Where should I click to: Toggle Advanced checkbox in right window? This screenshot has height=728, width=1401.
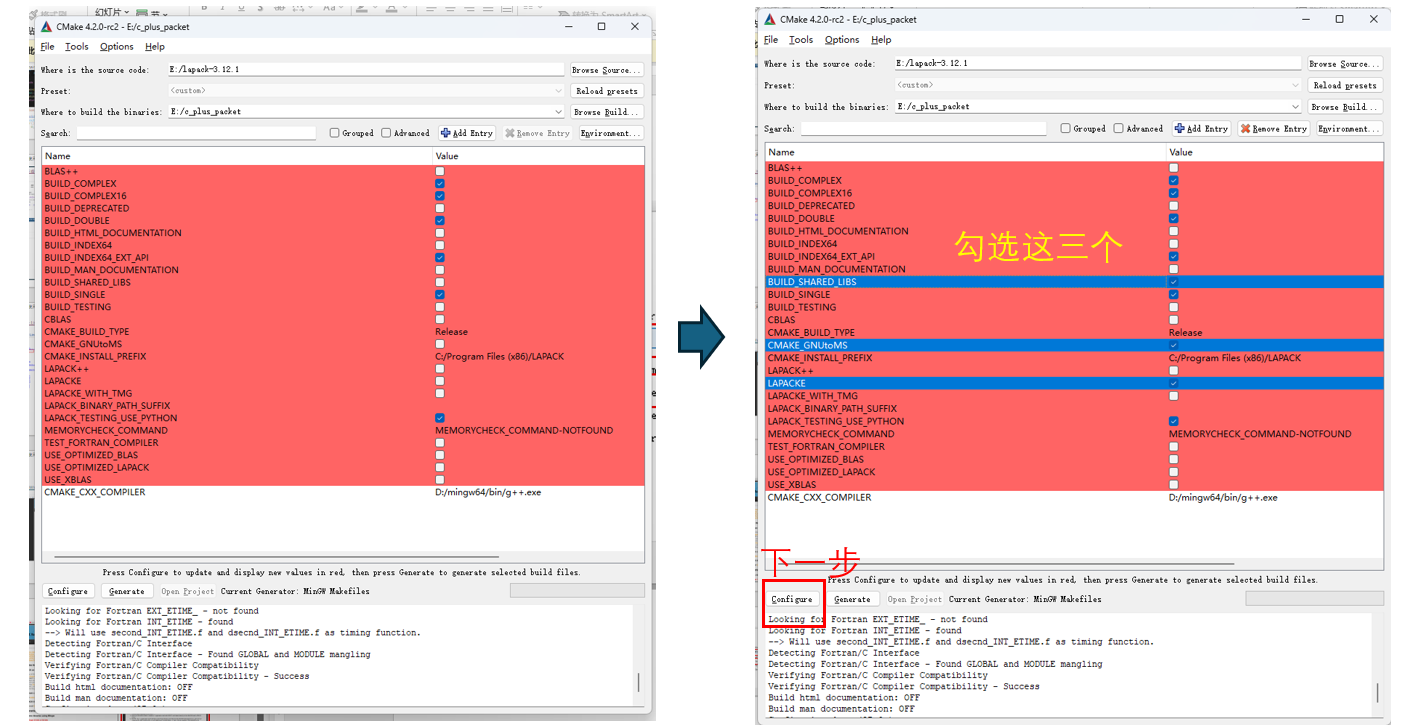point(1118,128)
